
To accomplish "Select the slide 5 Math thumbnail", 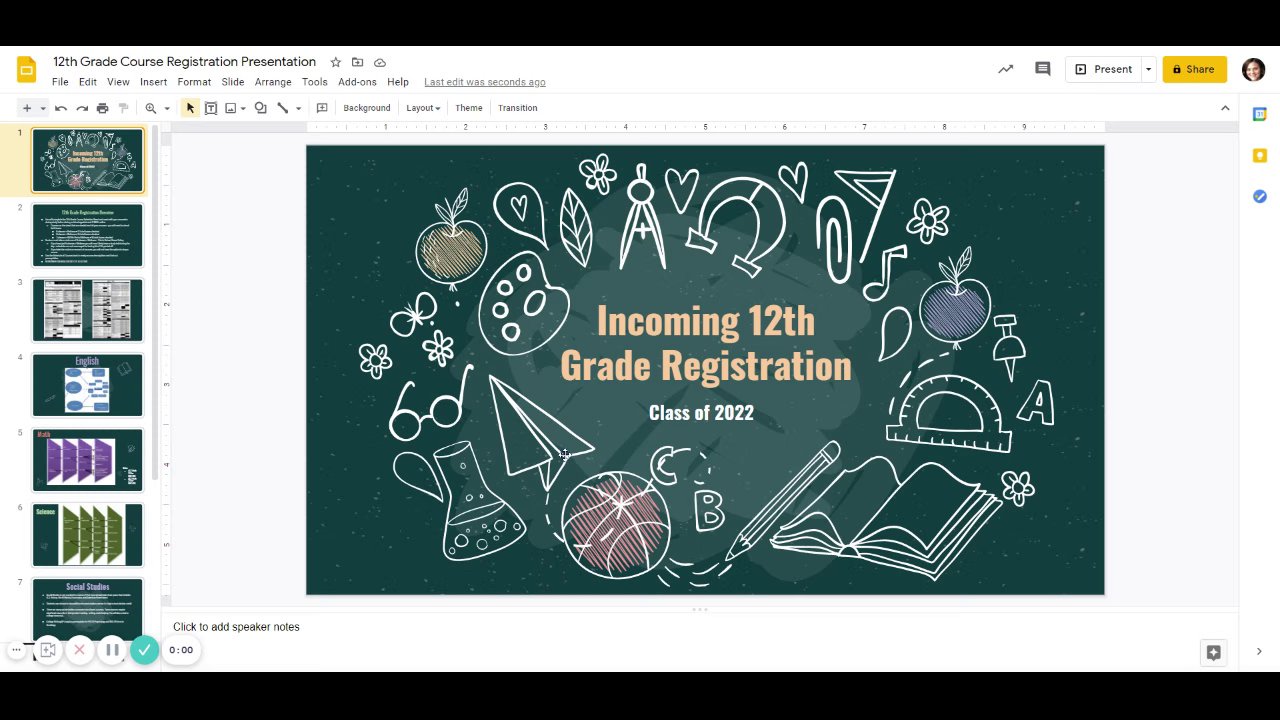I will tap(88, 460).
